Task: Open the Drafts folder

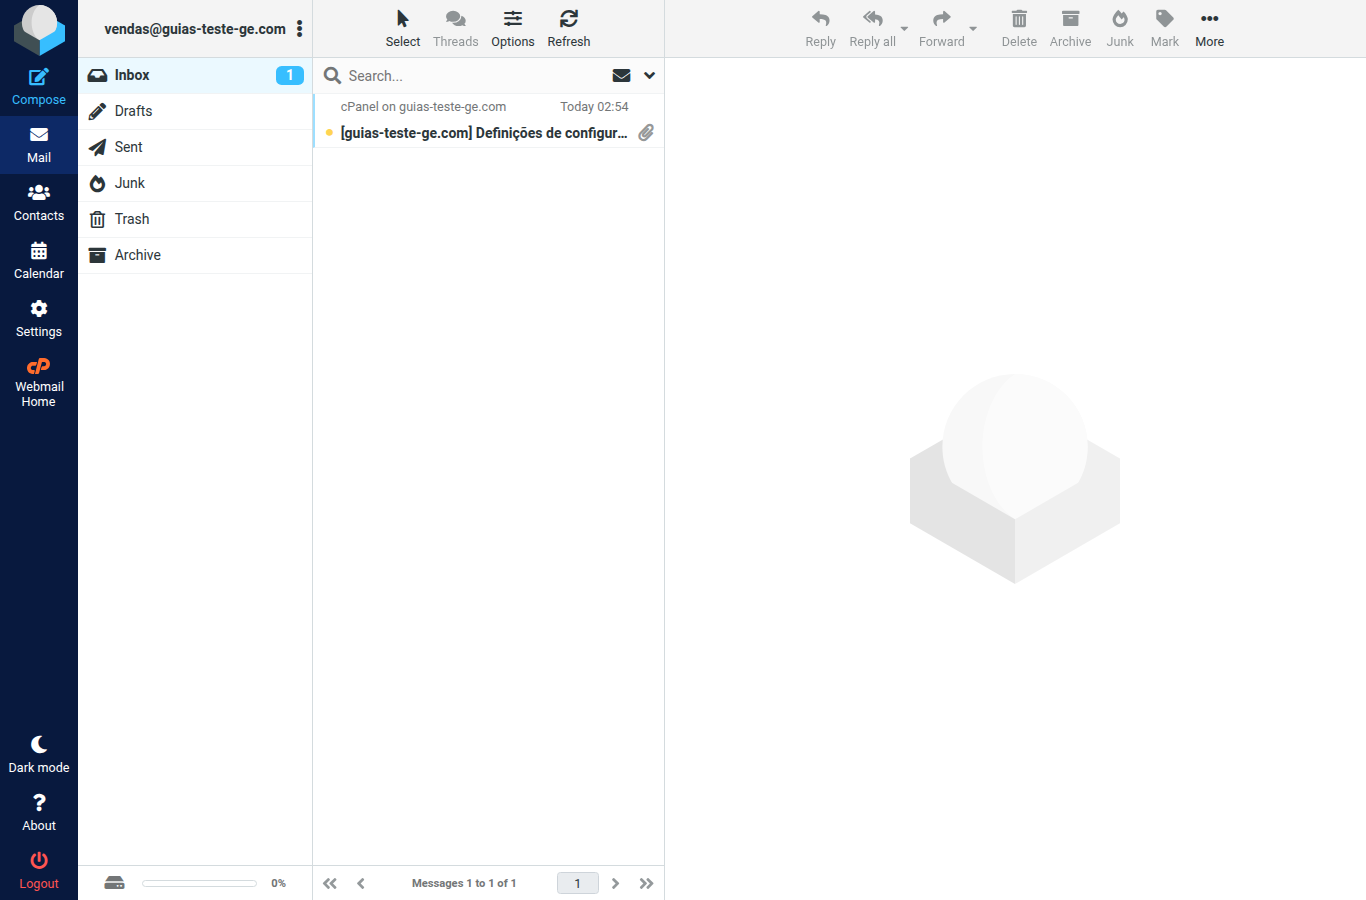Action: 195,111
